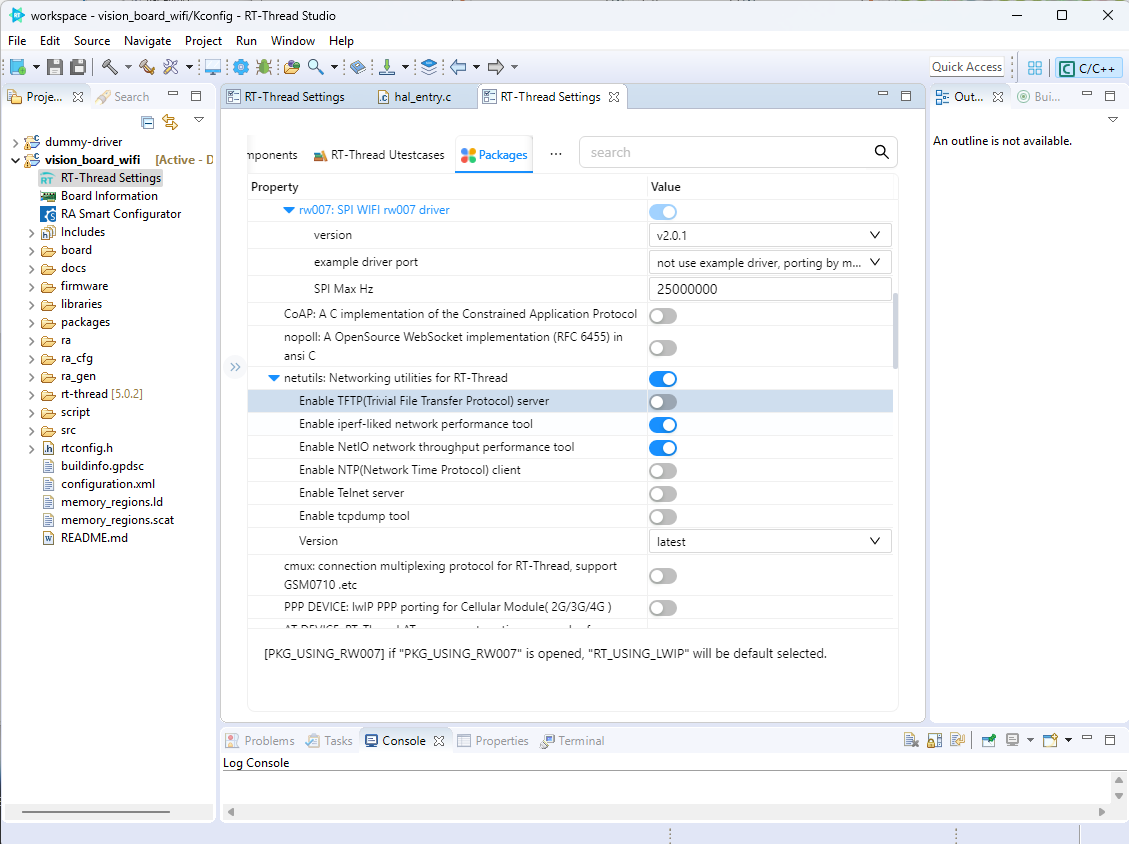
Task: Switch to the hal_entry.c editor tab
Action: [x=421, y=97]
